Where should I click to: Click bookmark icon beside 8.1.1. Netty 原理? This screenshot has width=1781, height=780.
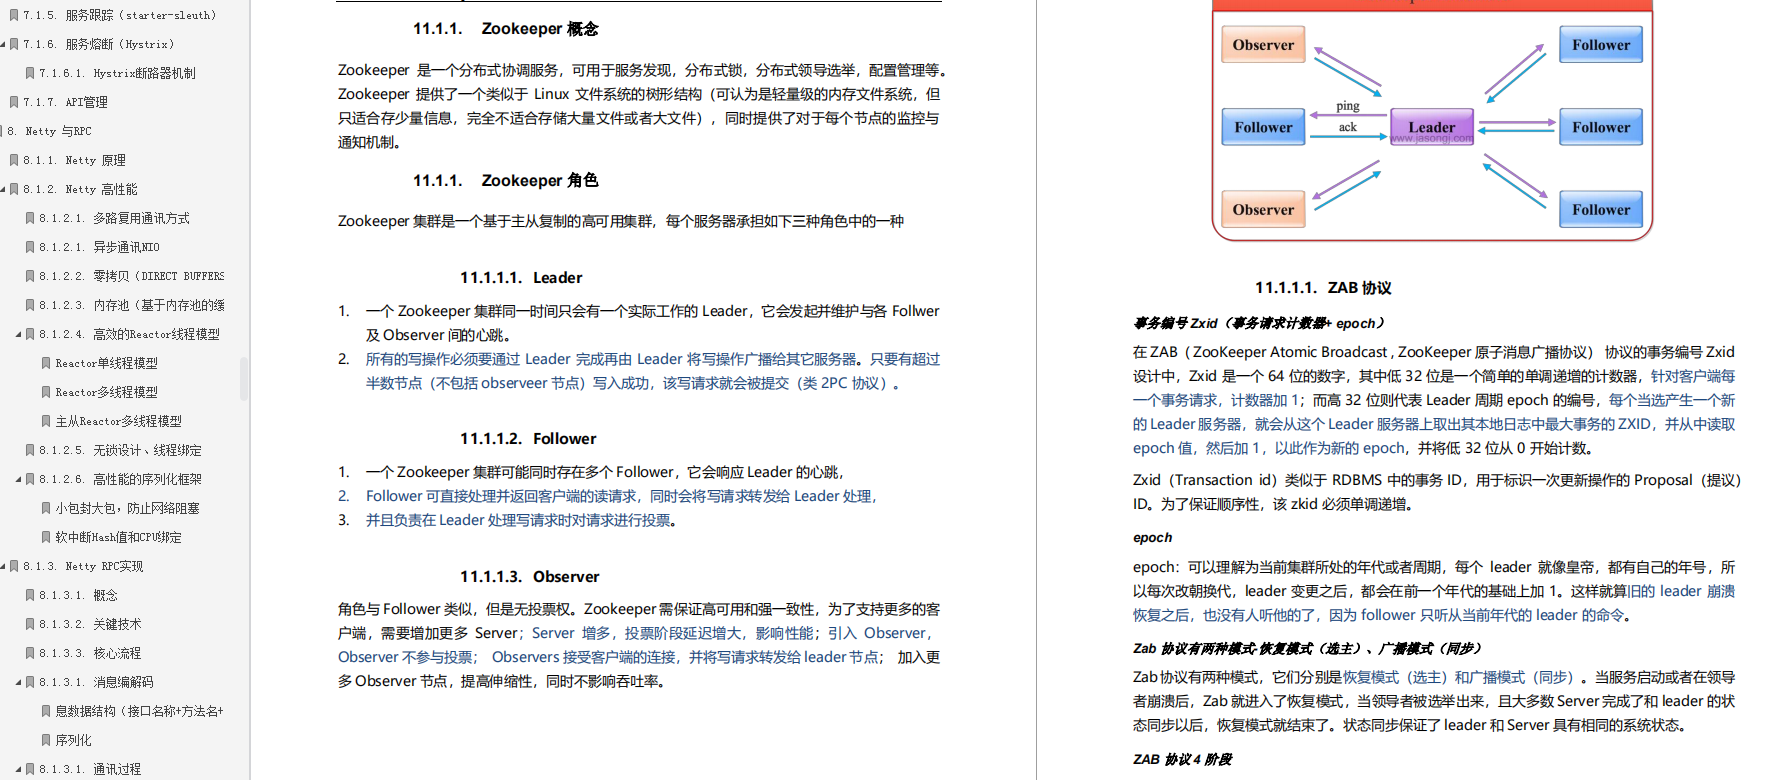[x=14, y=160]
